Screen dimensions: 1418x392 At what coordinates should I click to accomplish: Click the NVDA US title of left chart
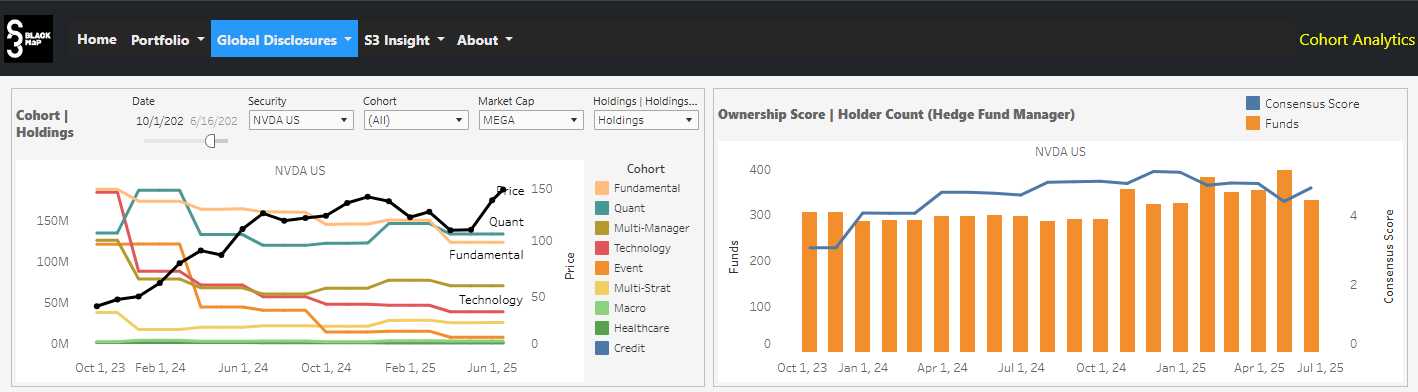point(300,171)
